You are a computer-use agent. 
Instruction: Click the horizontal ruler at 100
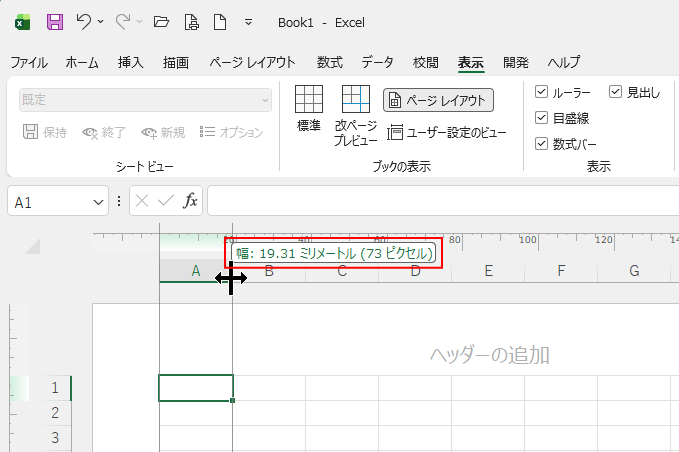(x=528, y=240)
